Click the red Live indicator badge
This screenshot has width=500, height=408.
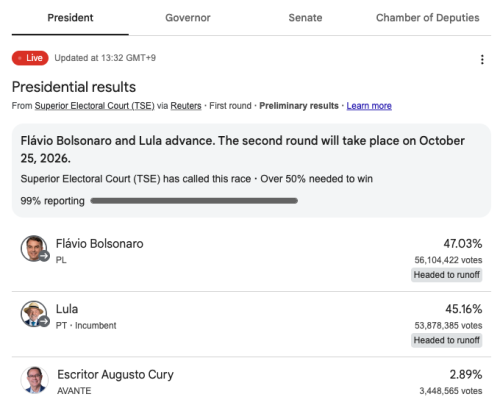pyautogui.click(x=30, y=58)
